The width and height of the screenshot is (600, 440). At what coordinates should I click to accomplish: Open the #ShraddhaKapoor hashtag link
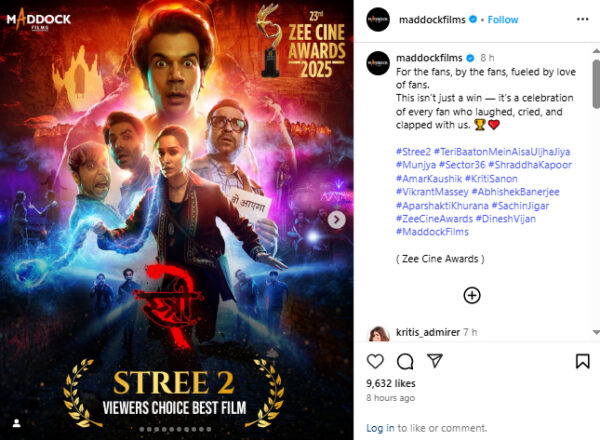coord(530,165)
